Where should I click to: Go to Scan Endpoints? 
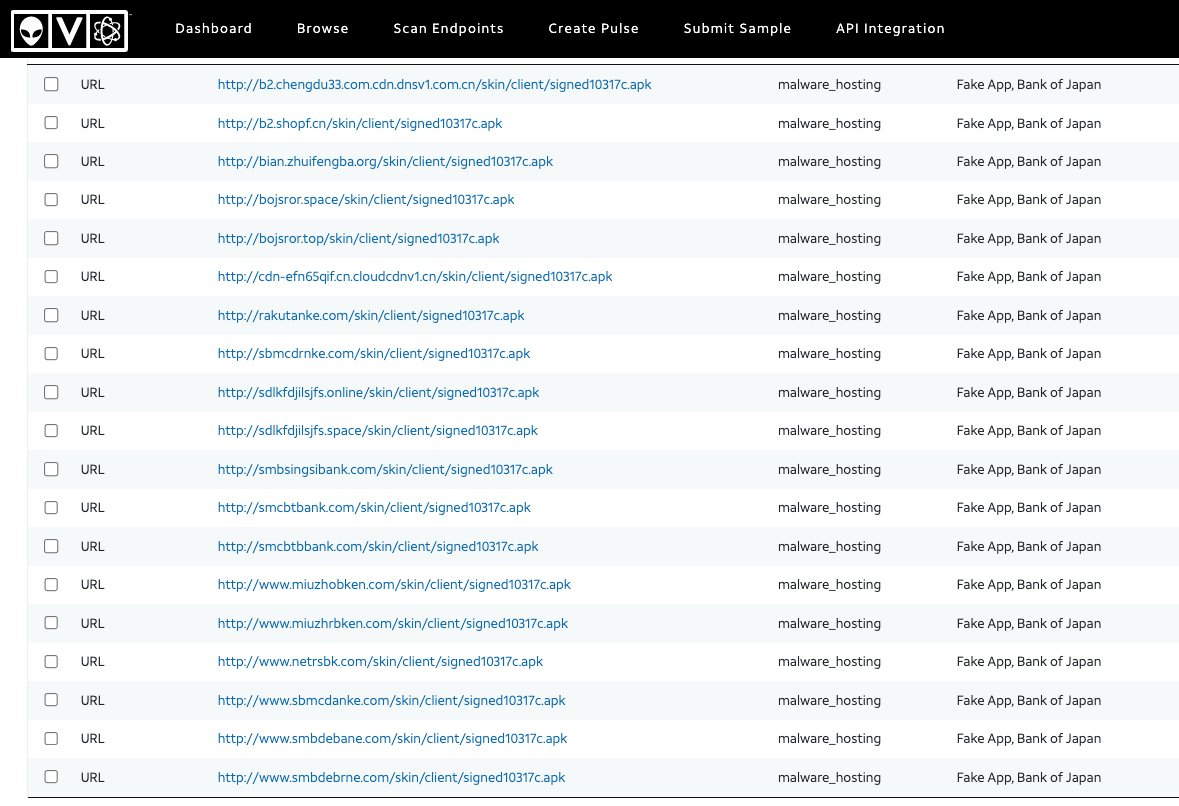point(448,29)
